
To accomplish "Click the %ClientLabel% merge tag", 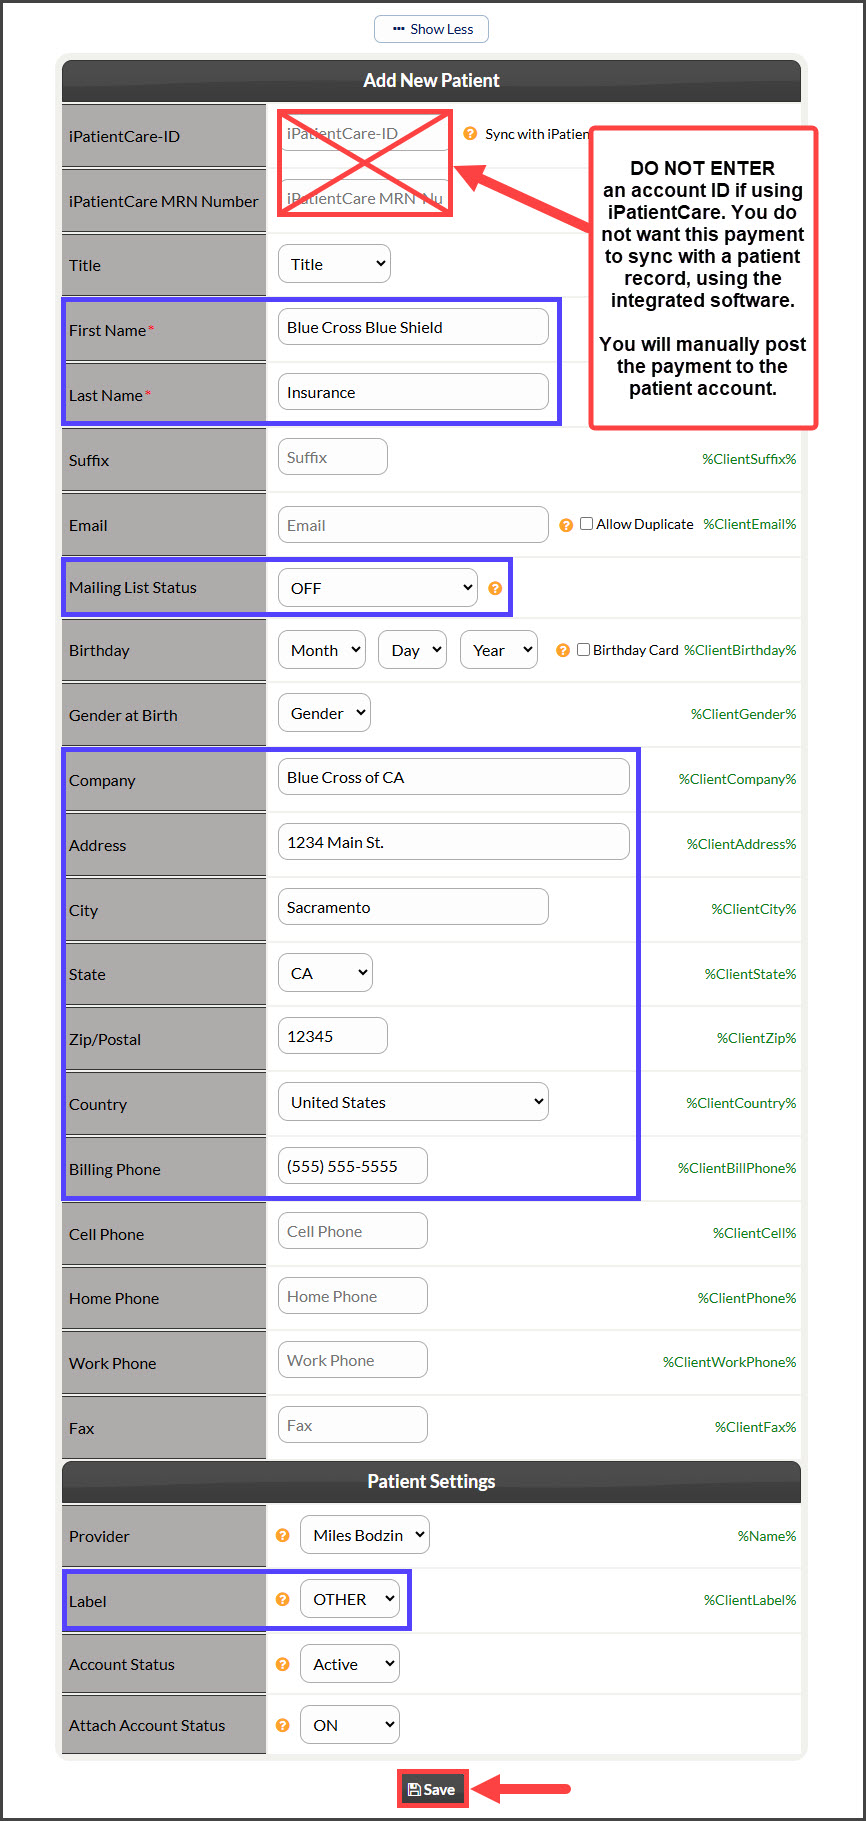I will tap(750, 1600).
